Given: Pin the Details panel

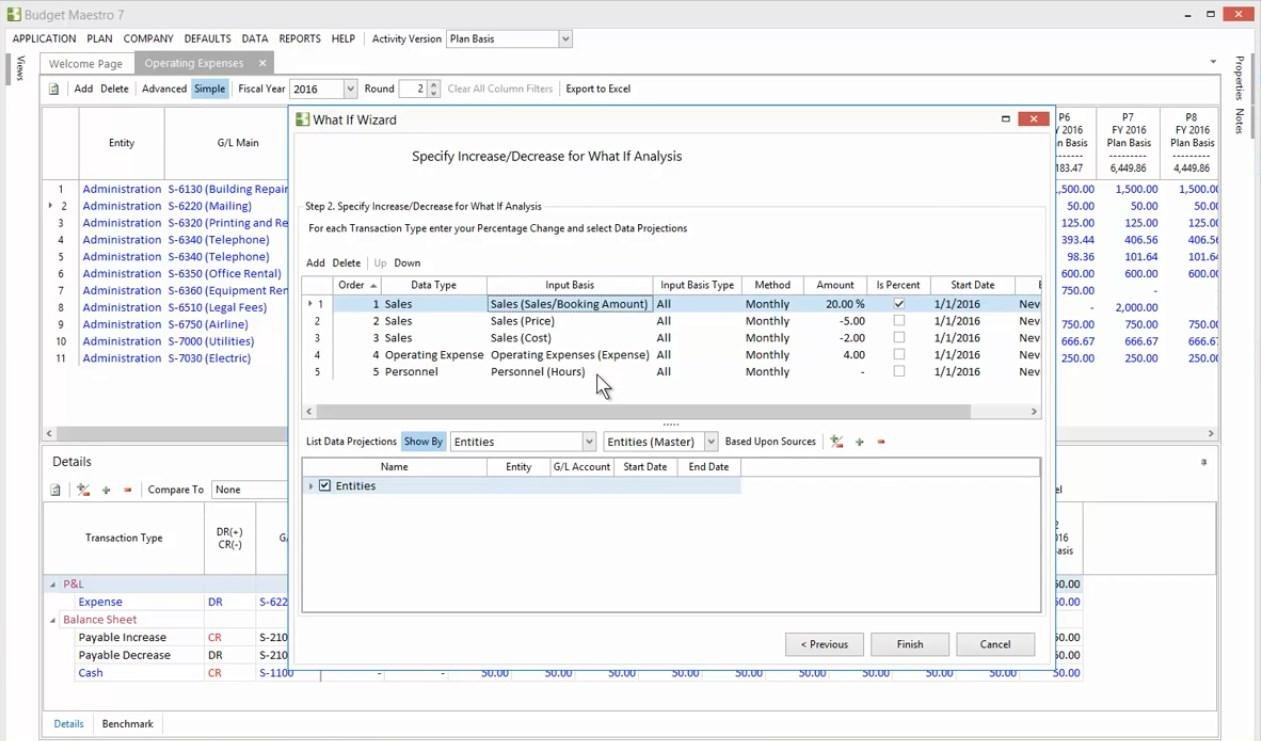Looking at the screenshot, I should [x=1203, y=462].
